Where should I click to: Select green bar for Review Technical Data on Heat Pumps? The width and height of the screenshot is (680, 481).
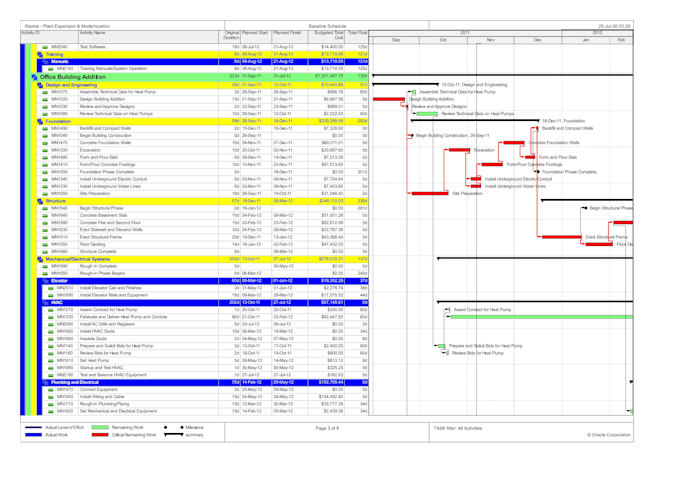427,114
